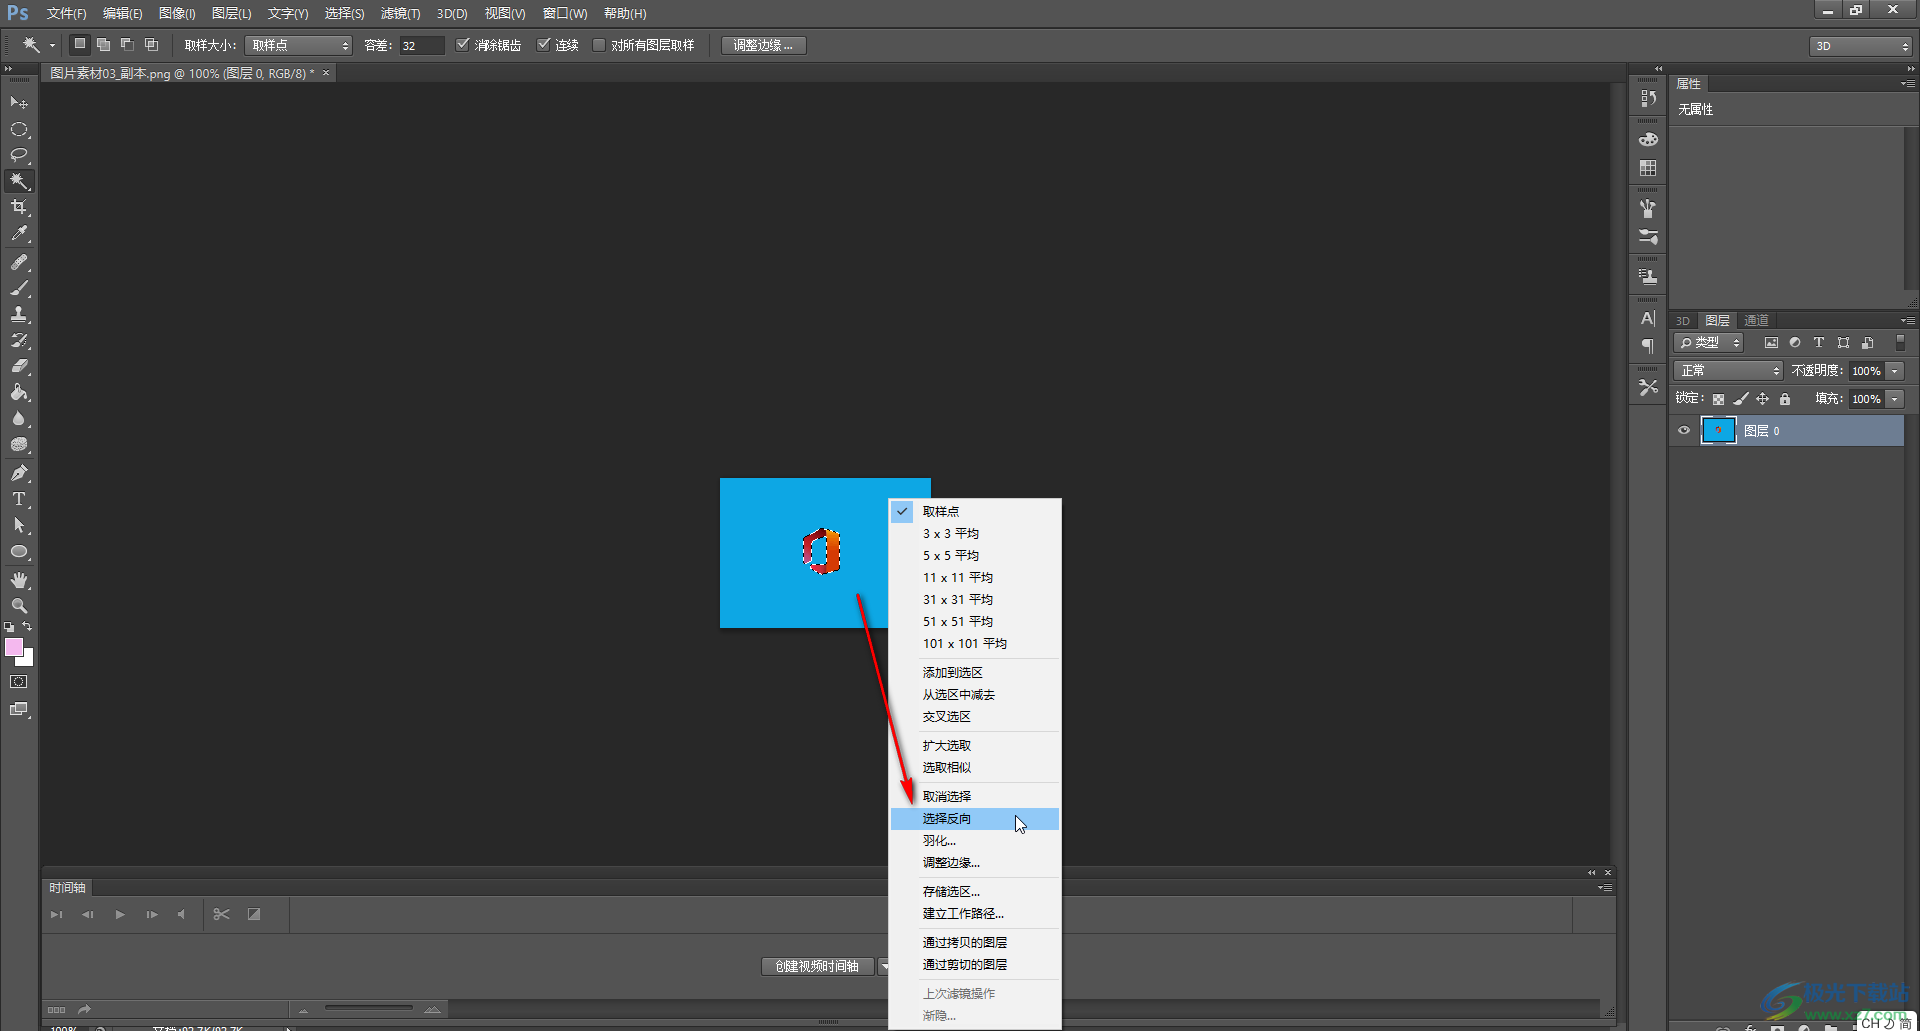Select the History Brush tool

(19, 340)
